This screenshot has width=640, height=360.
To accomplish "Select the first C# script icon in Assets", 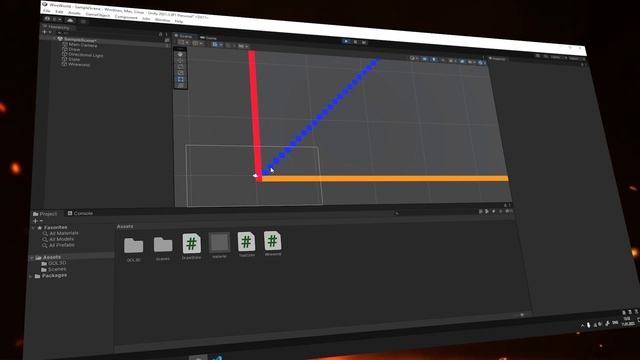I will pyautogui.click(x=191, y=244).
